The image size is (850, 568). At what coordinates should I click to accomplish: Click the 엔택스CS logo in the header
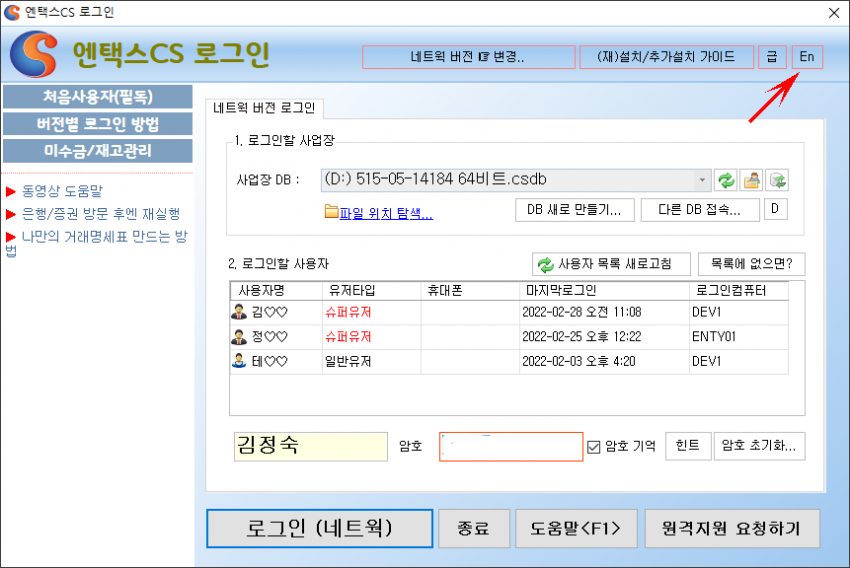34,54
